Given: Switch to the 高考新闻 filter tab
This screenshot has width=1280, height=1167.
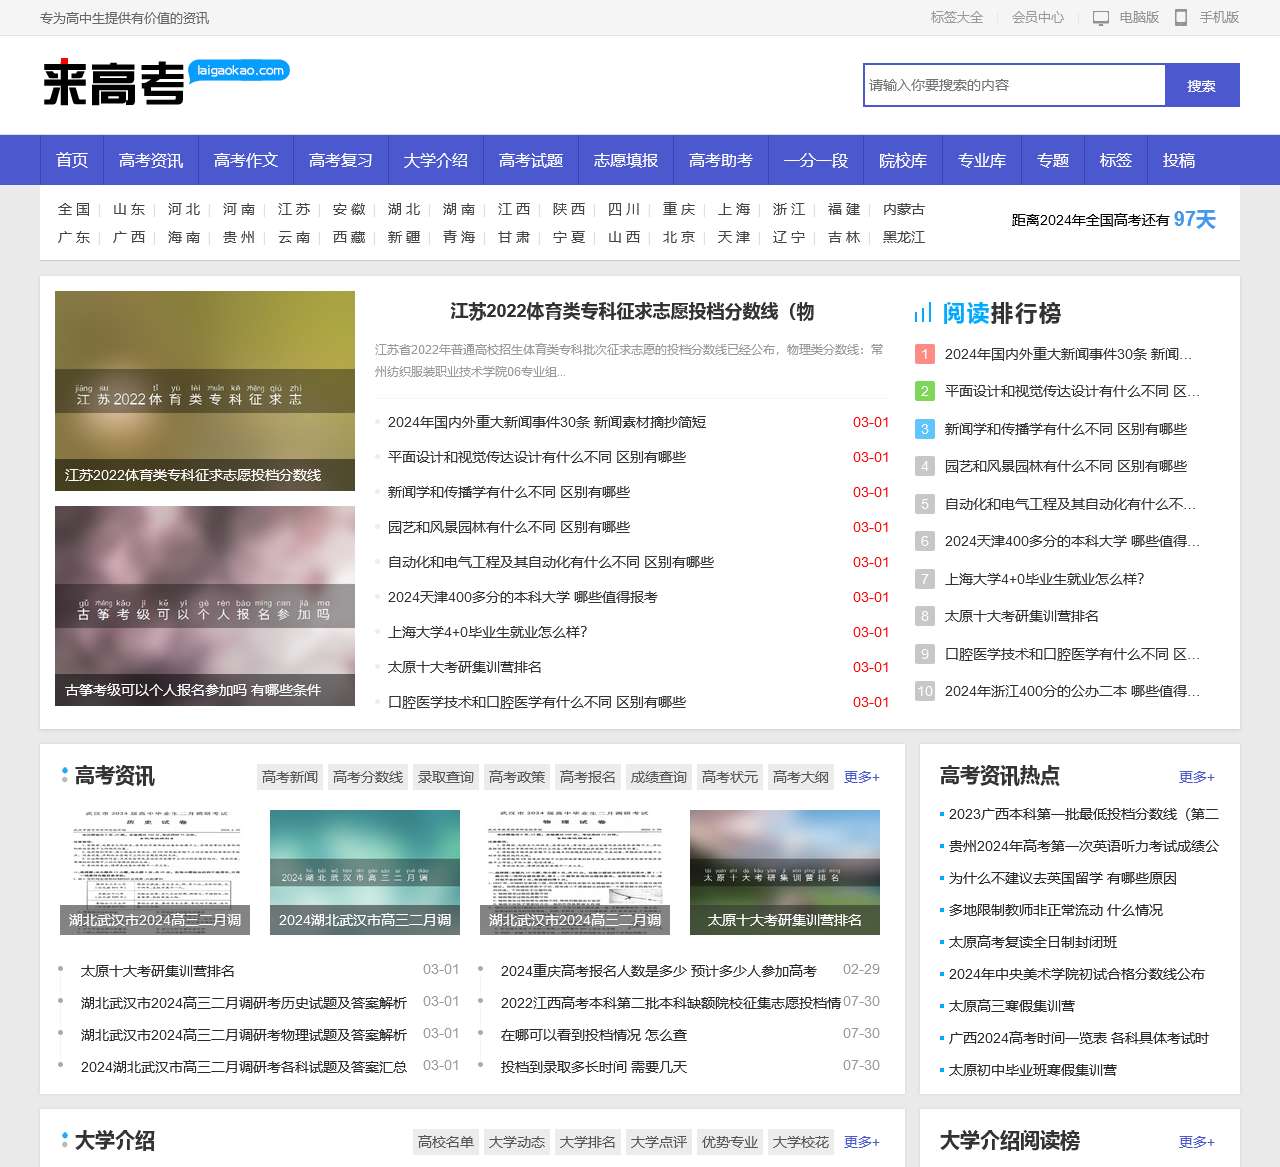Looking at the screenshot, I should (289, 776).
